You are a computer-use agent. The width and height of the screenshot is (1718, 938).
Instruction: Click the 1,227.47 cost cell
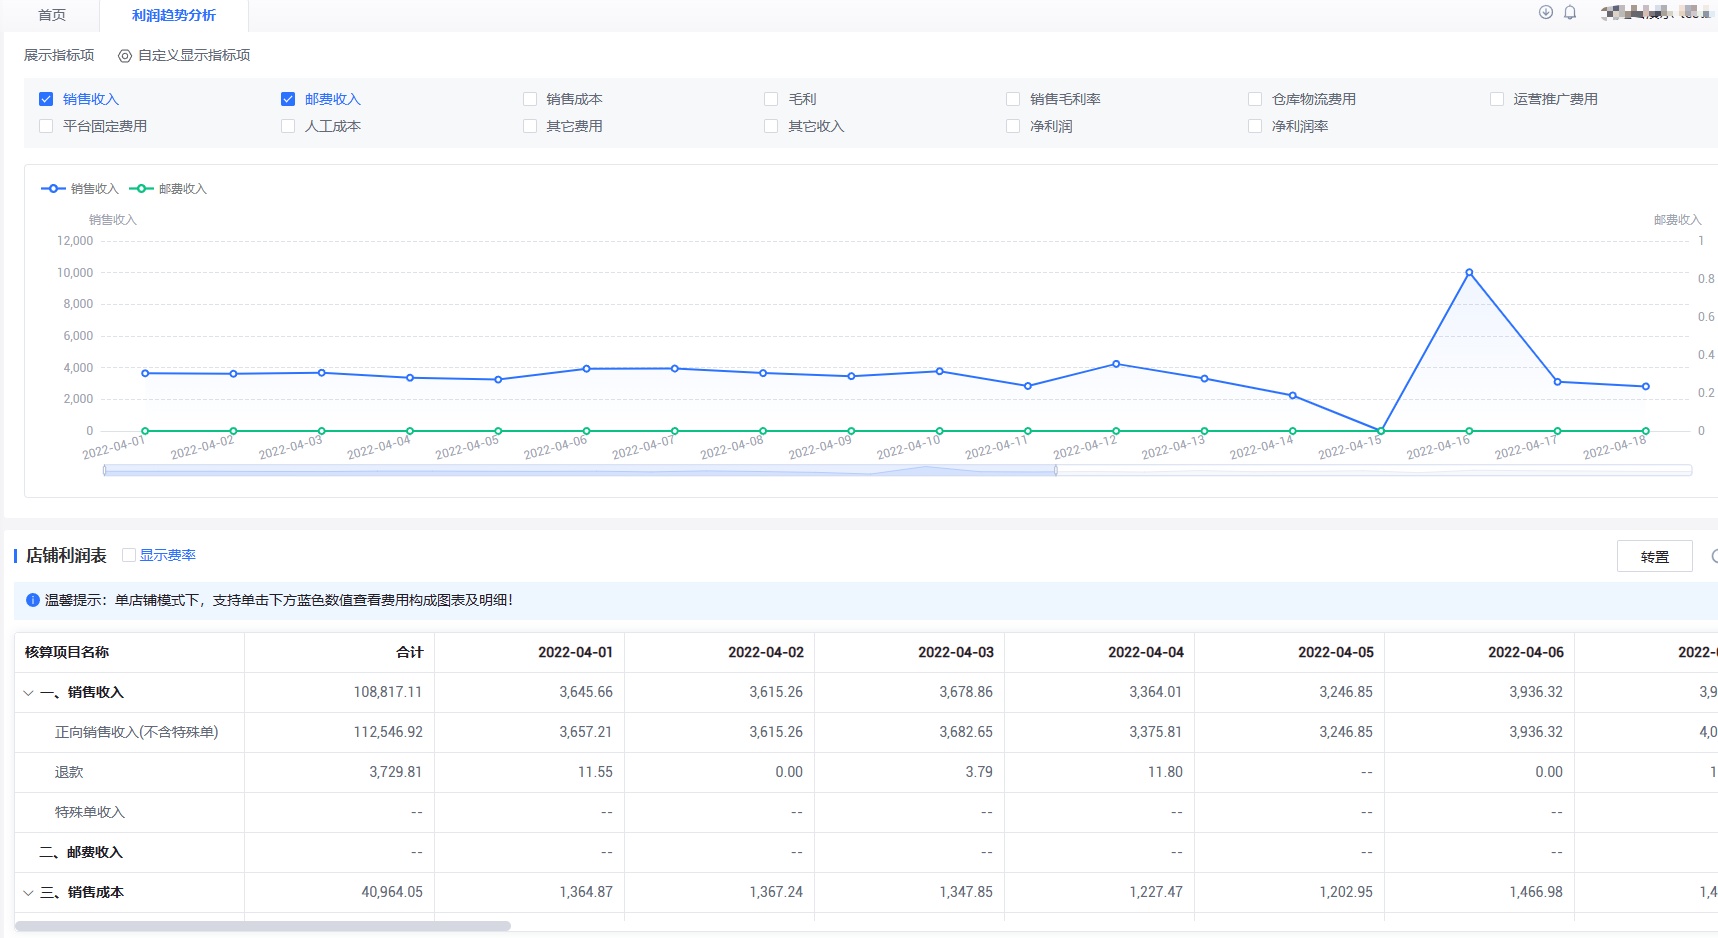1156,892
